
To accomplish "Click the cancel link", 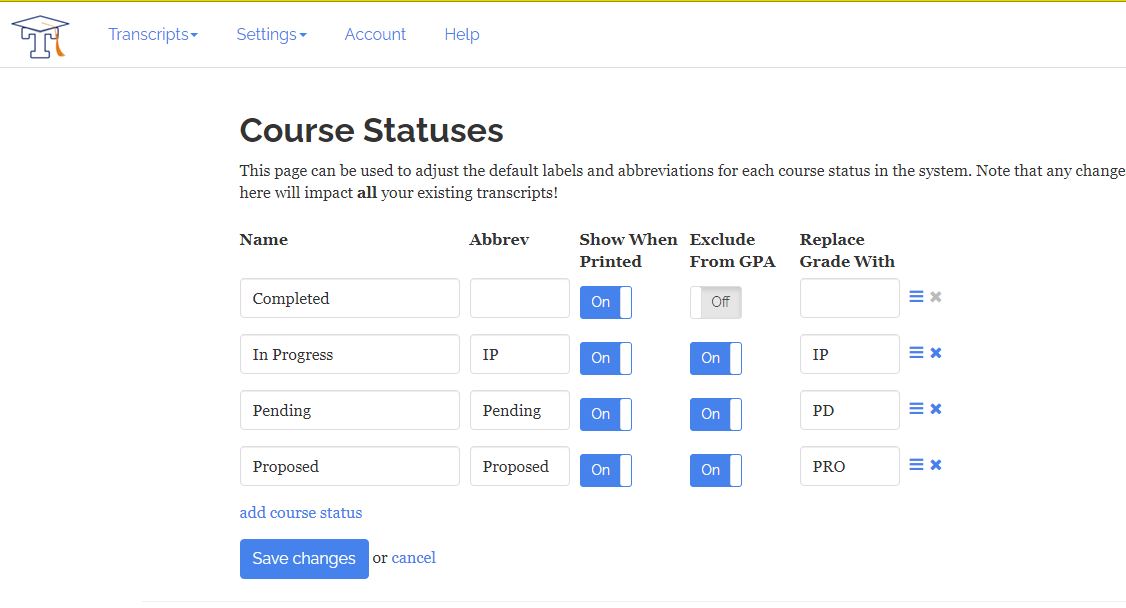I will [414, 558].
